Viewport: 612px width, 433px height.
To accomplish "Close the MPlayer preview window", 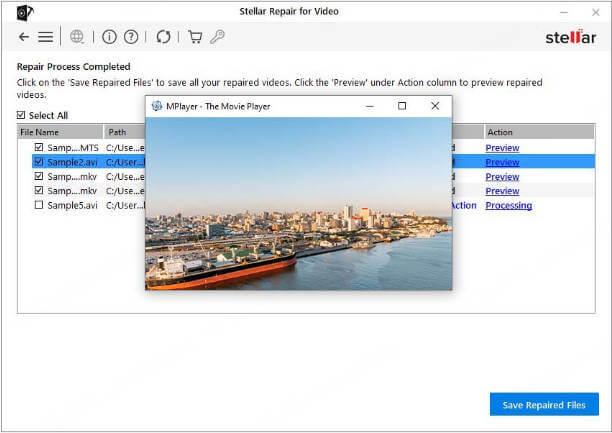I will pyautogui.click(x=435, y=106).
